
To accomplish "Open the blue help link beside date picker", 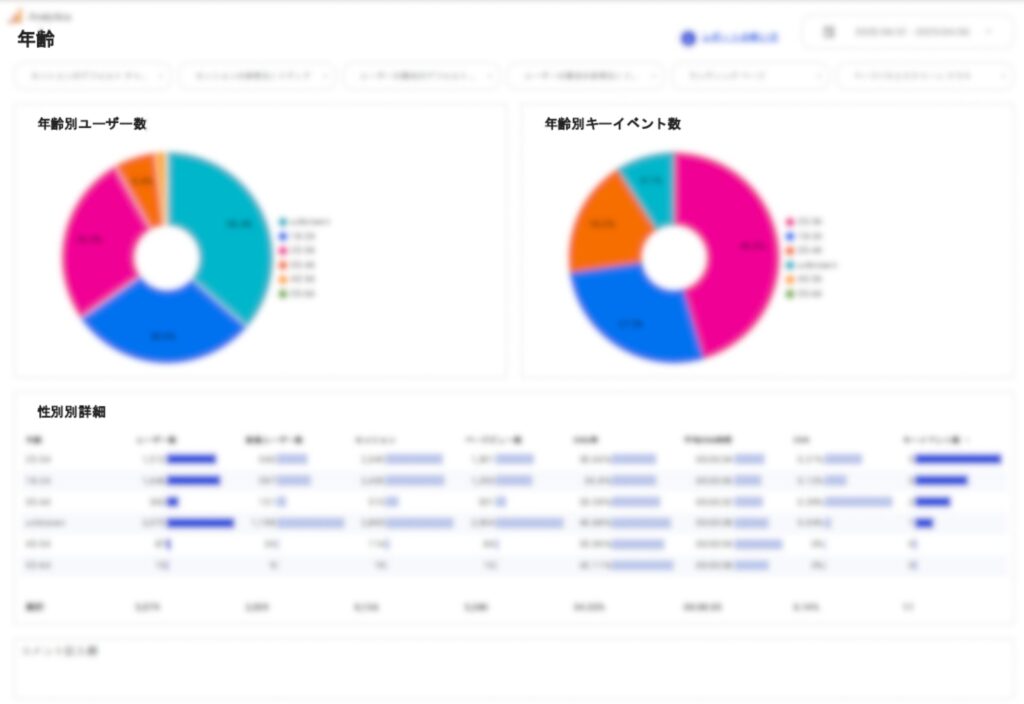I will (x=739, y=38).
